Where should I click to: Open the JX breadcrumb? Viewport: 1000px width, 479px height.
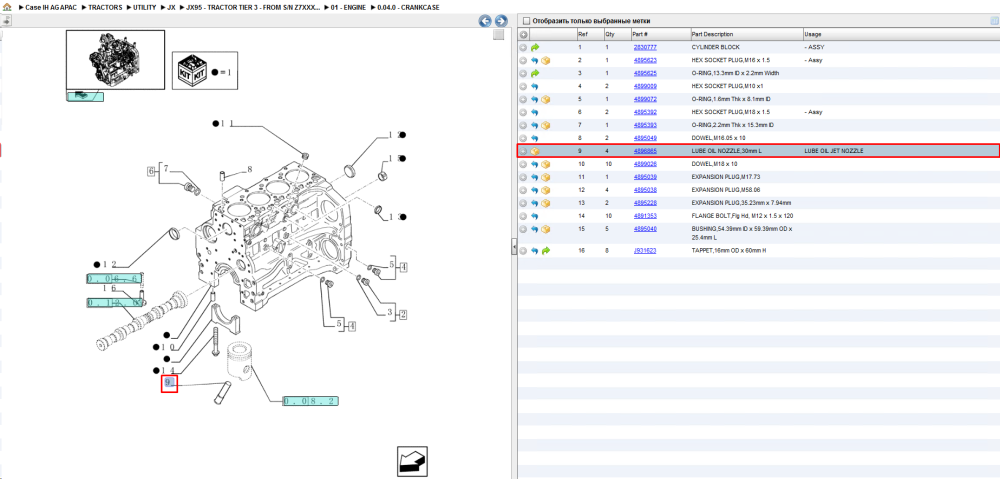[172, 7]
